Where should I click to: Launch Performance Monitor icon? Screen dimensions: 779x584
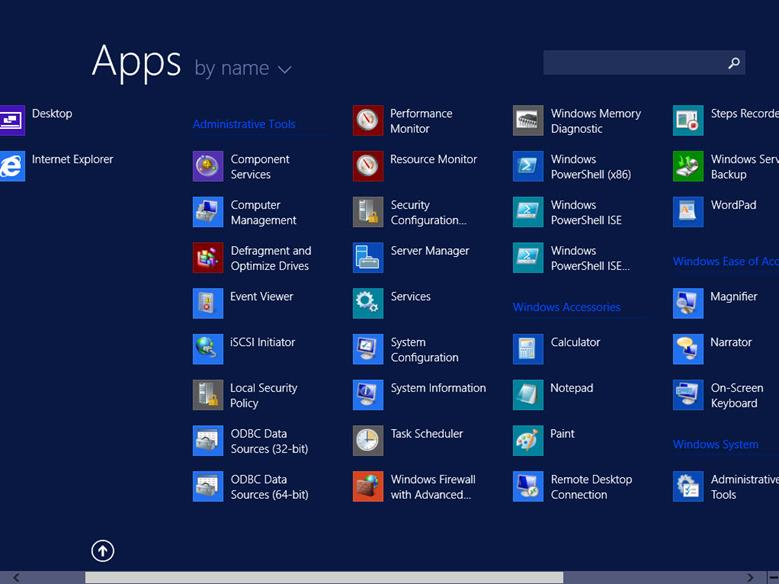368,120
